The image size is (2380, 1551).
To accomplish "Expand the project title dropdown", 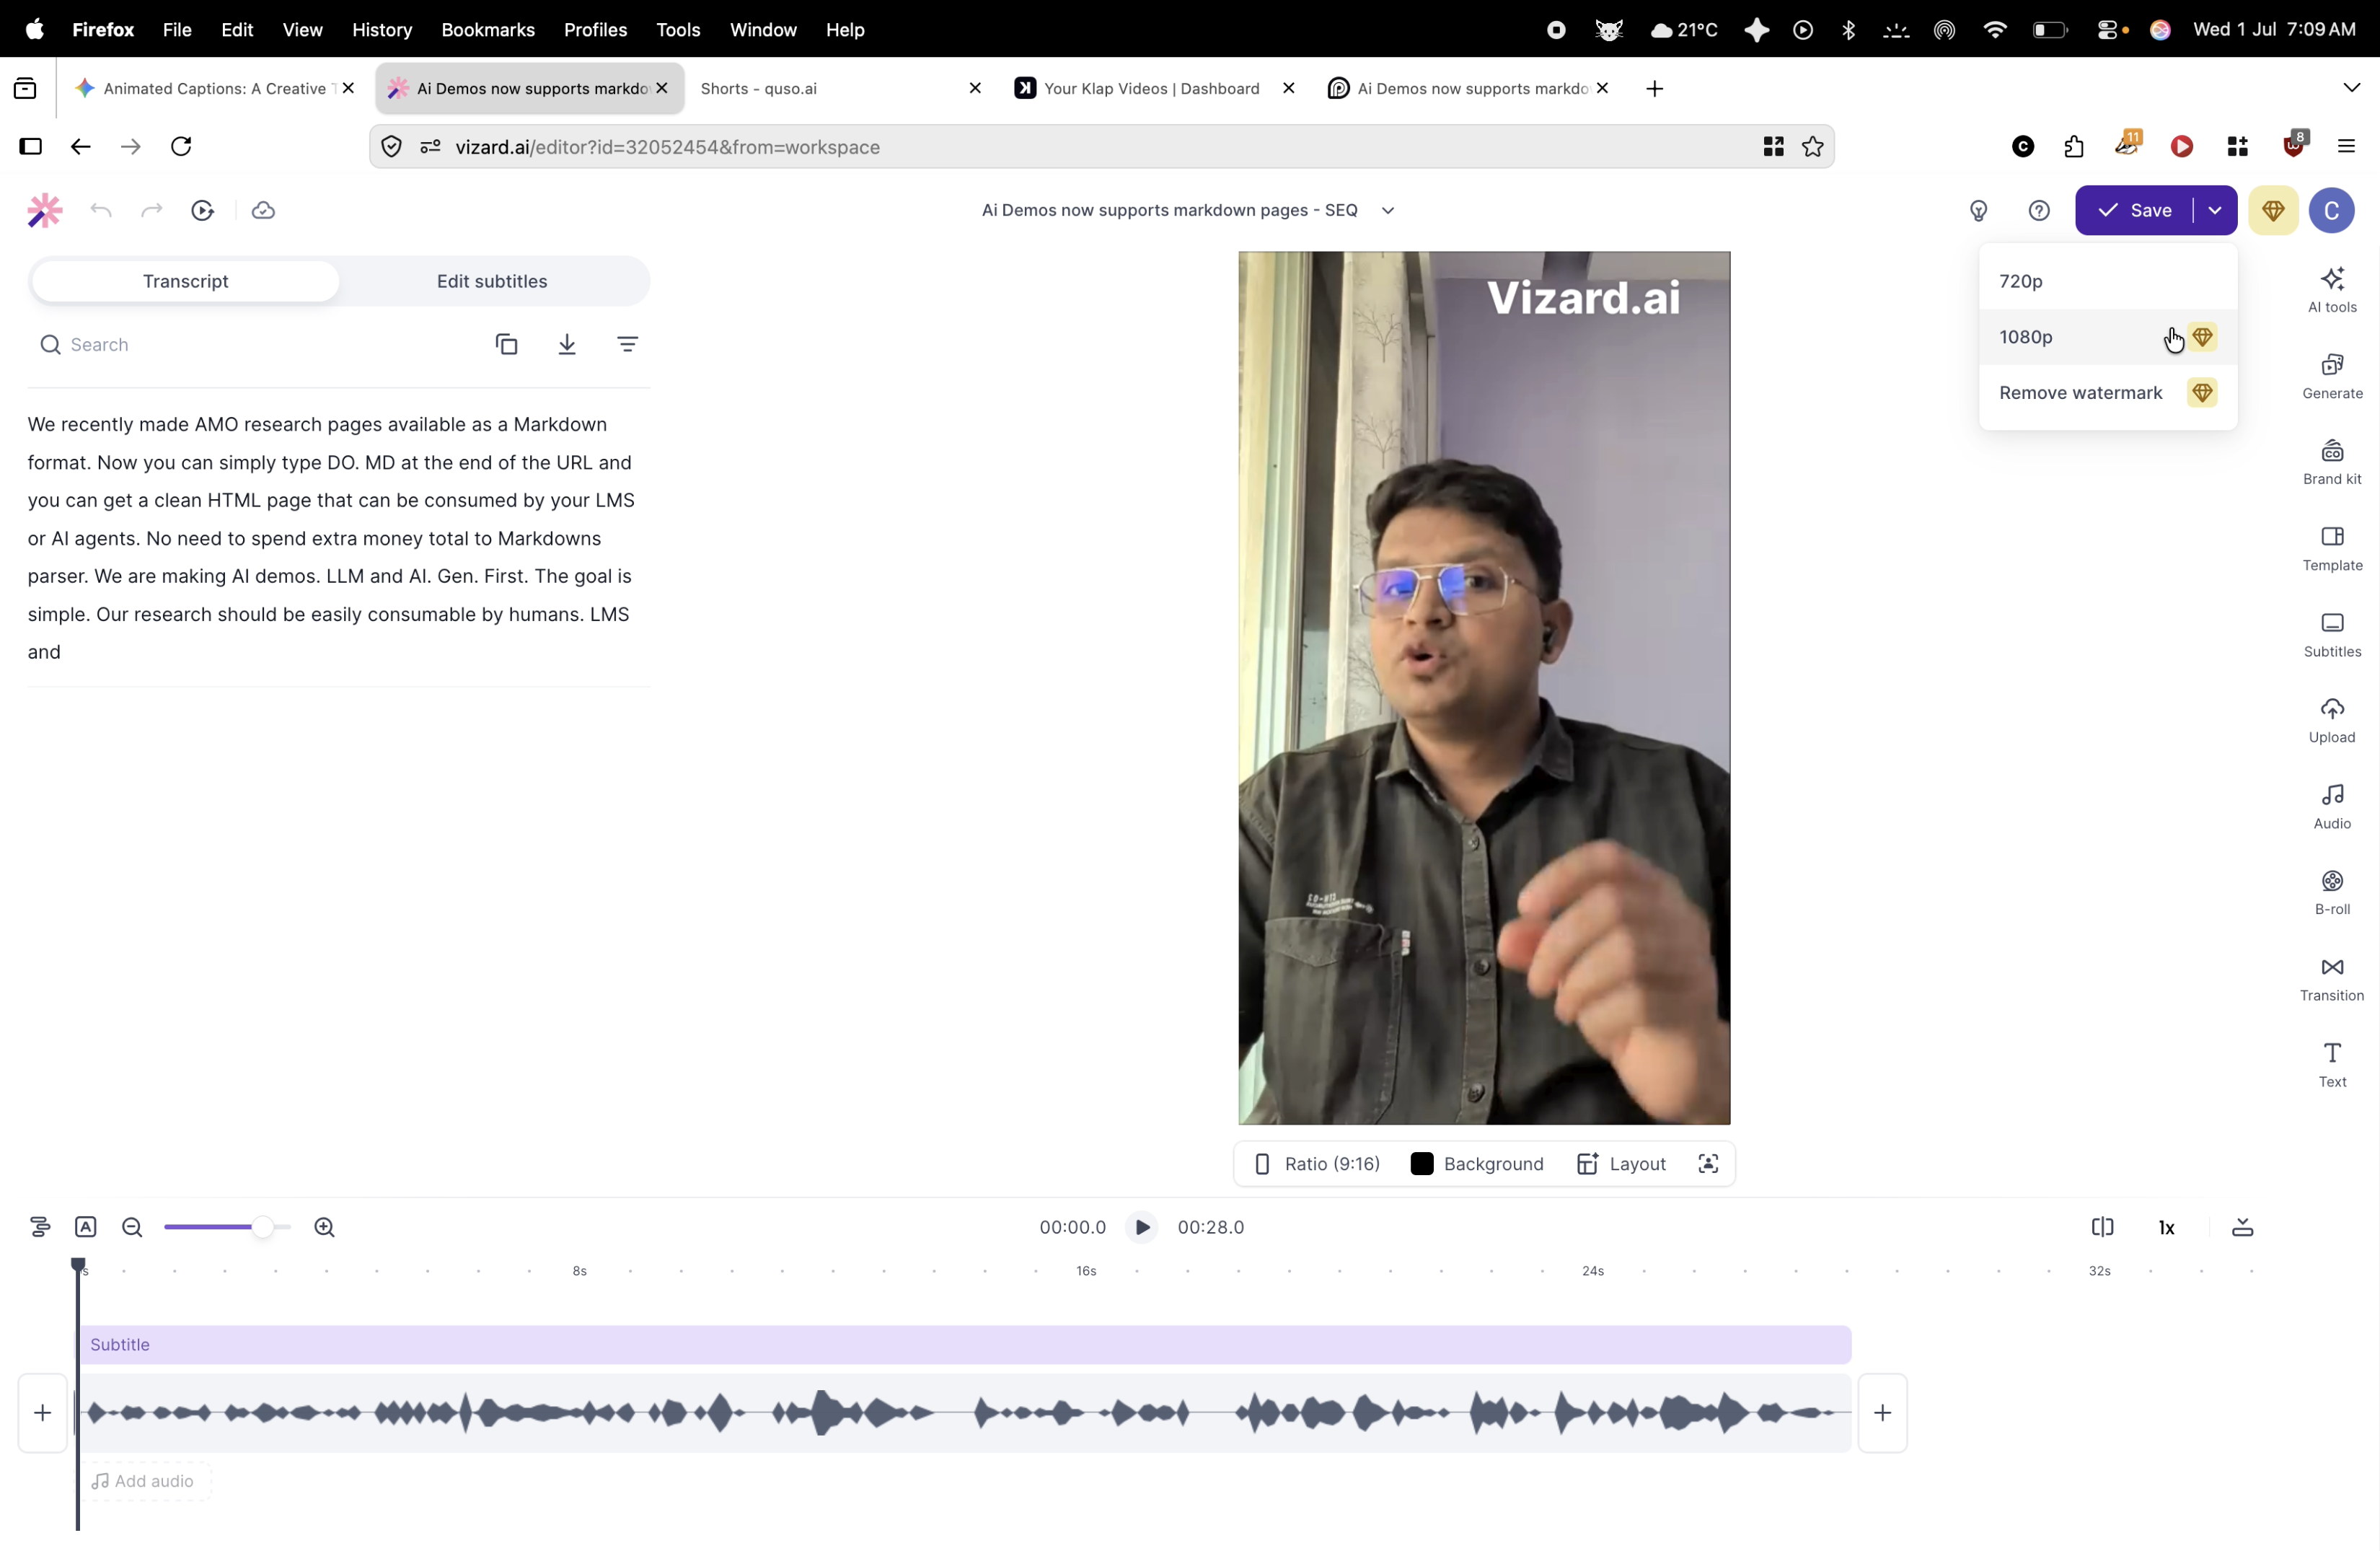I will (x=1387, y=210).
